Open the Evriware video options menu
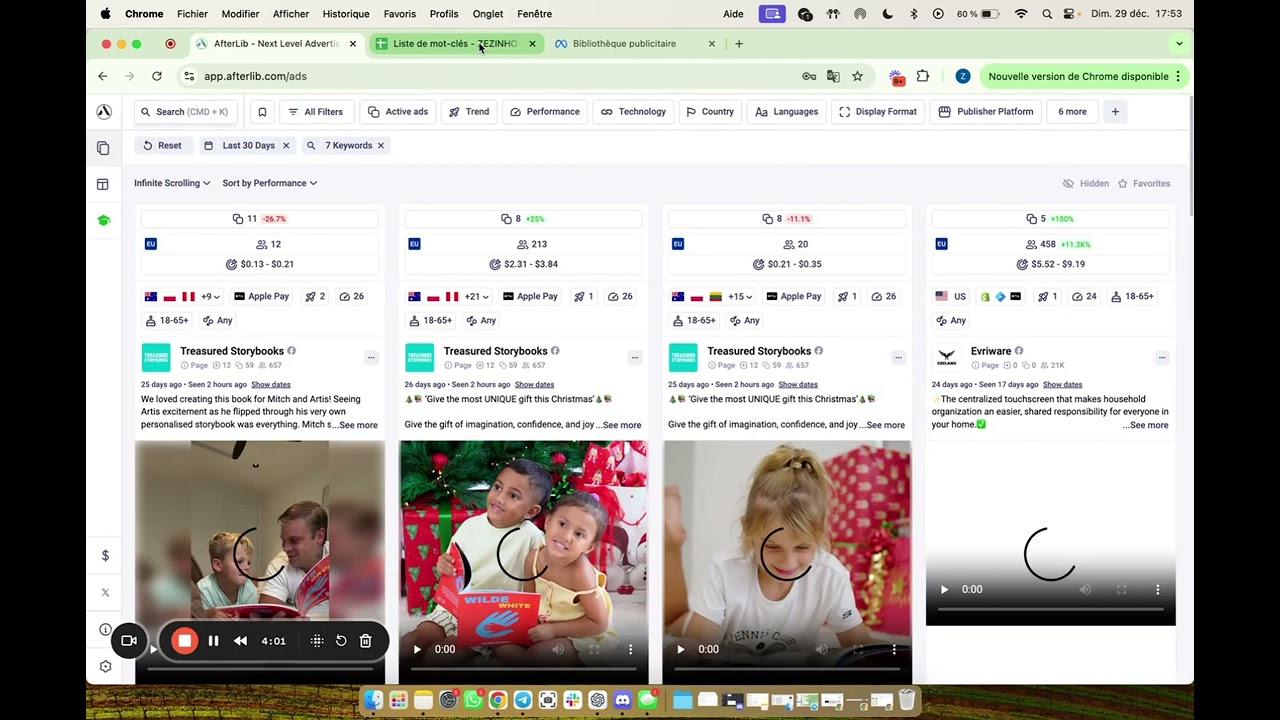Screen dimensions: 1280x720 (1158, 590)
